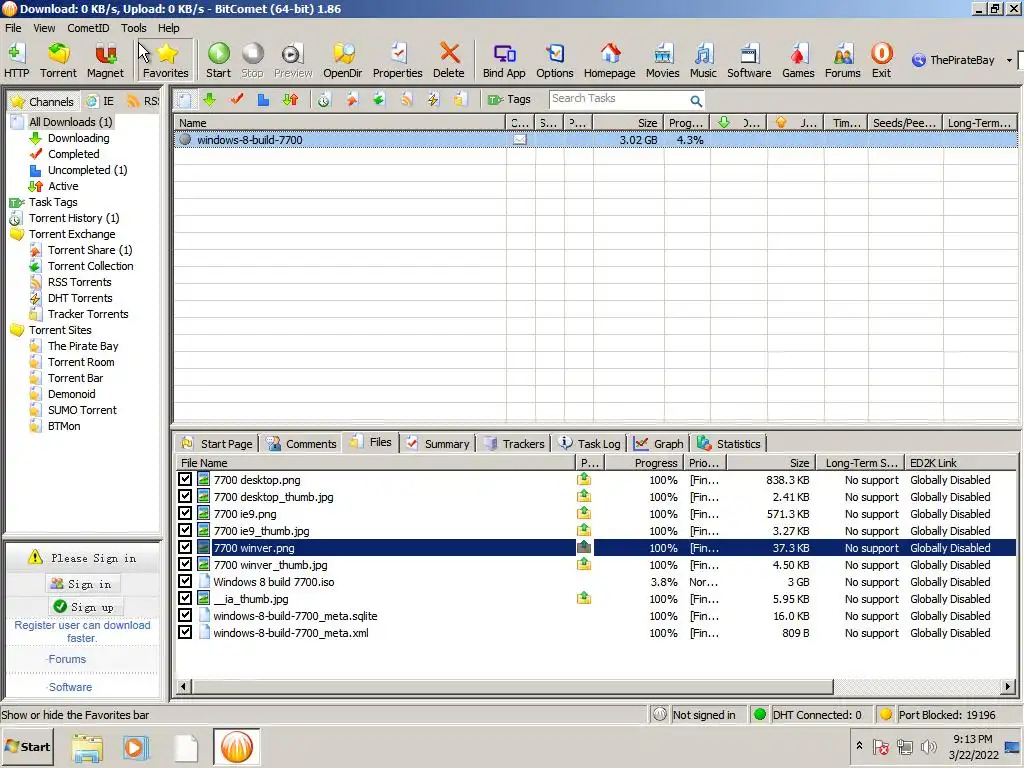This screenshot has width=1024, height=768.
Task: Switch to the Task Log tab
Action: click(x=590, y=443)
